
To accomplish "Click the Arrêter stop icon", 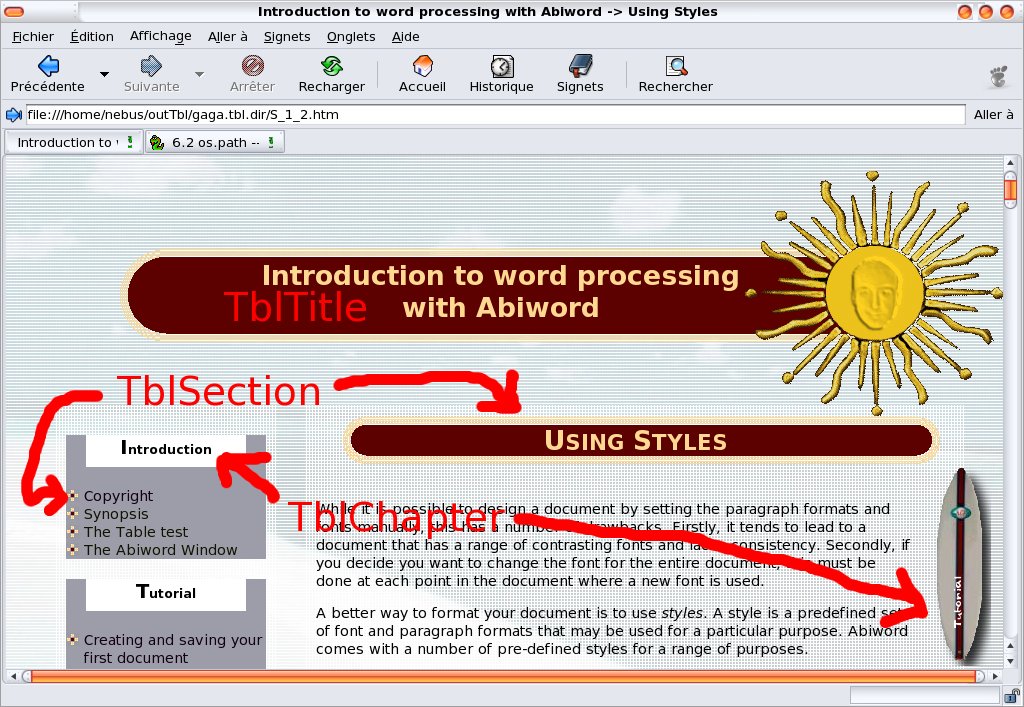I will 253,66.
